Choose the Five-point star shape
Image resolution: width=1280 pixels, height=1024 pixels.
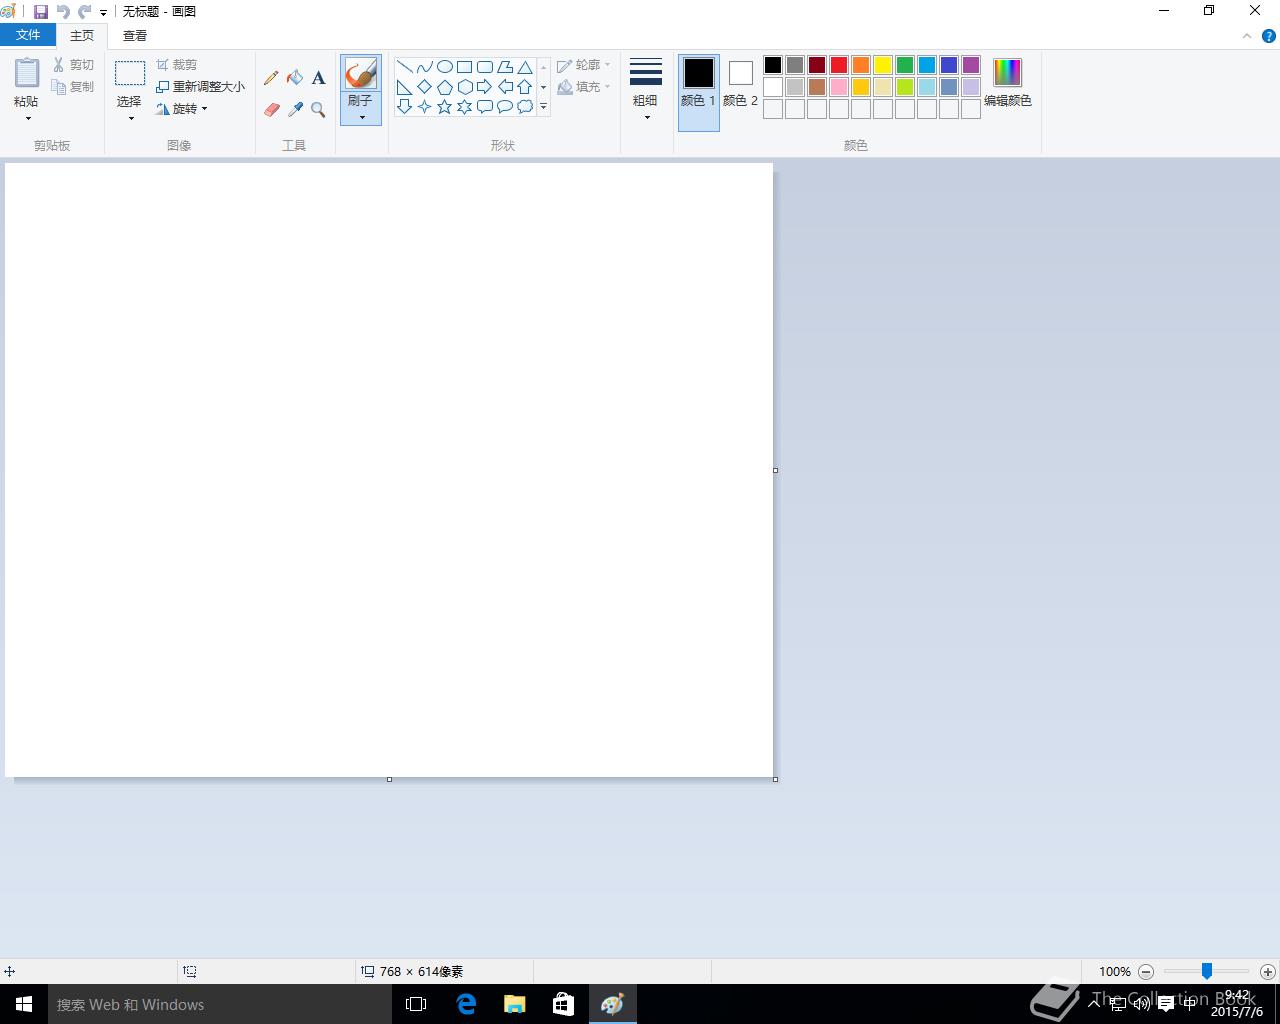tap(445, 106)
